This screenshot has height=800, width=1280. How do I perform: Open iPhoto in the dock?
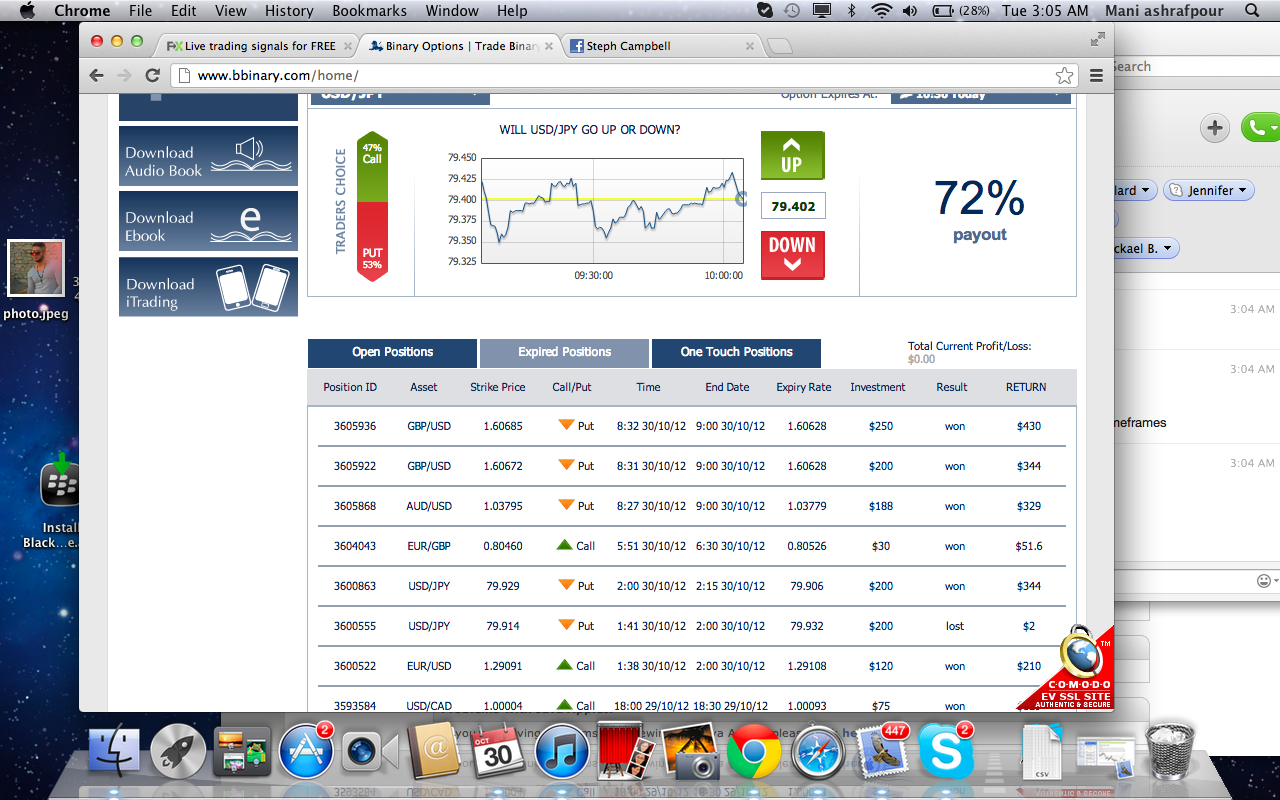pos(690,752)
